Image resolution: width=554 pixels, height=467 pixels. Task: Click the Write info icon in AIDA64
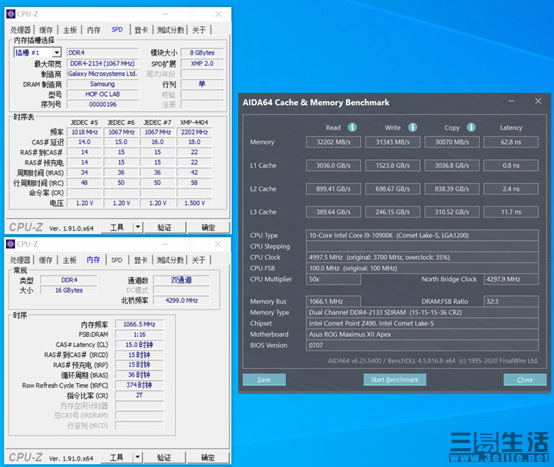click(x=413, y=127)
